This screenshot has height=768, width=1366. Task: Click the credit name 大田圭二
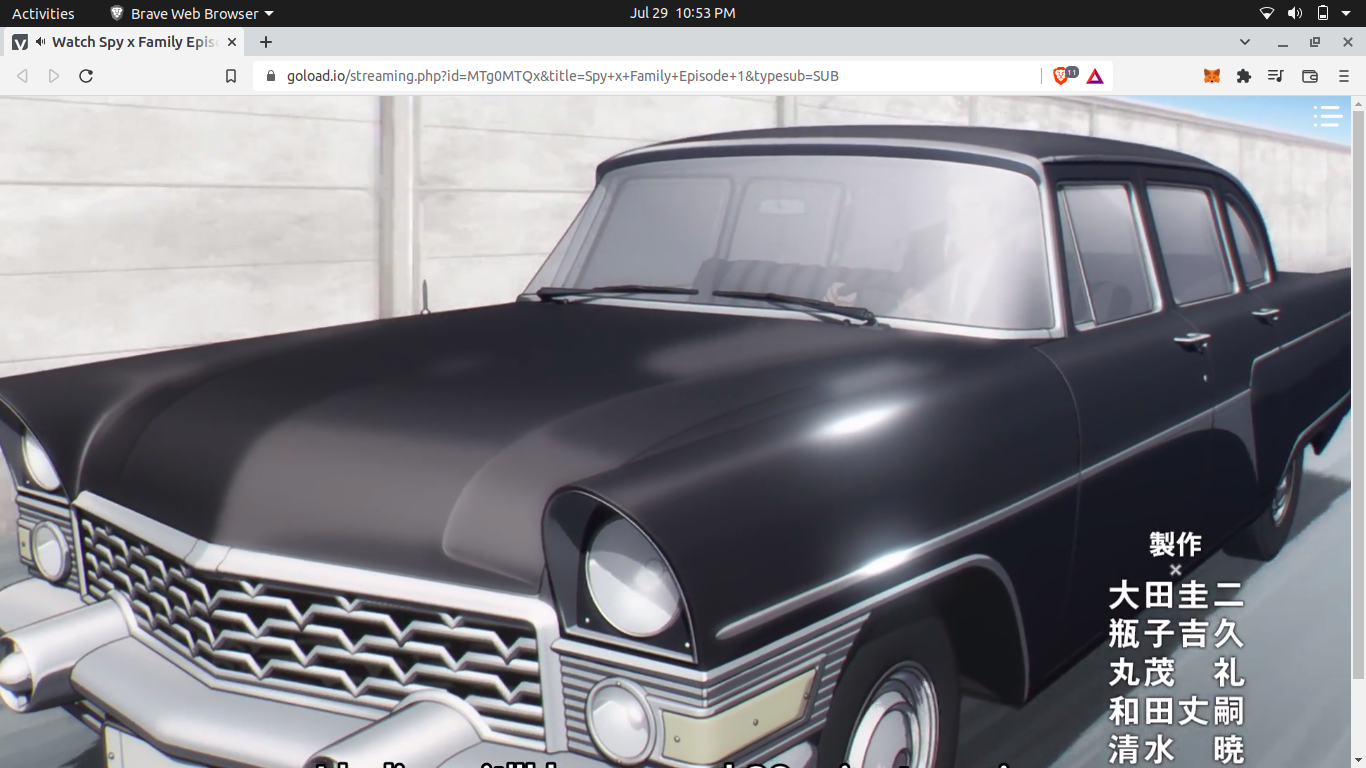point(1176,596)
